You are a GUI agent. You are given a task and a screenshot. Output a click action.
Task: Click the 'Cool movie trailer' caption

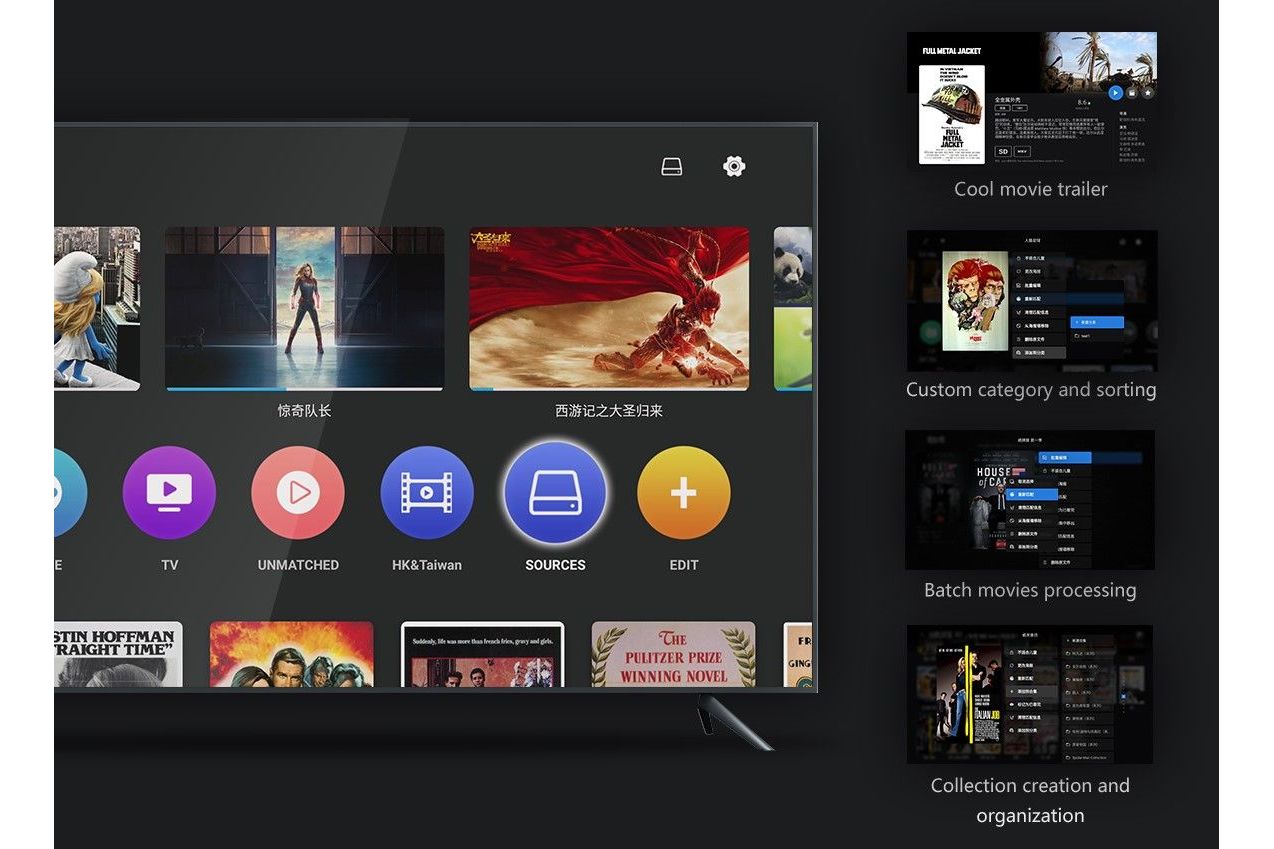pyautogui.click(x=1031, y=189)
